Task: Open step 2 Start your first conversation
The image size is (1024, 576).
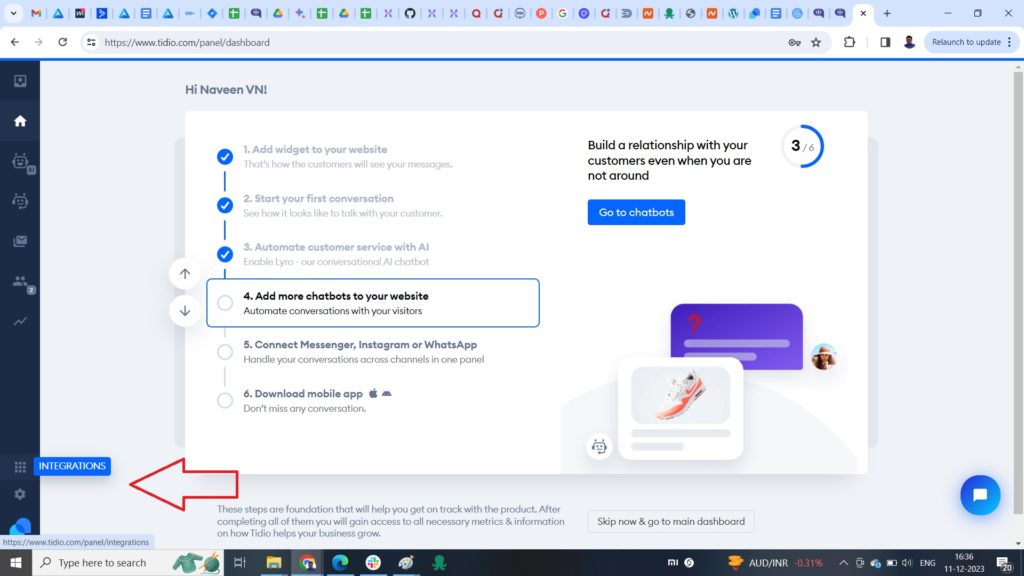Action: point(319,198)
